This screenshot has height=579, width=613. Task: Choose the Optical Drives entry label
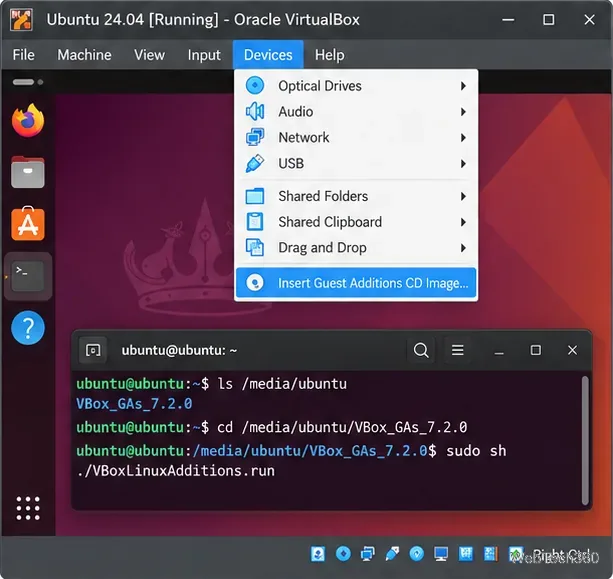320,86
